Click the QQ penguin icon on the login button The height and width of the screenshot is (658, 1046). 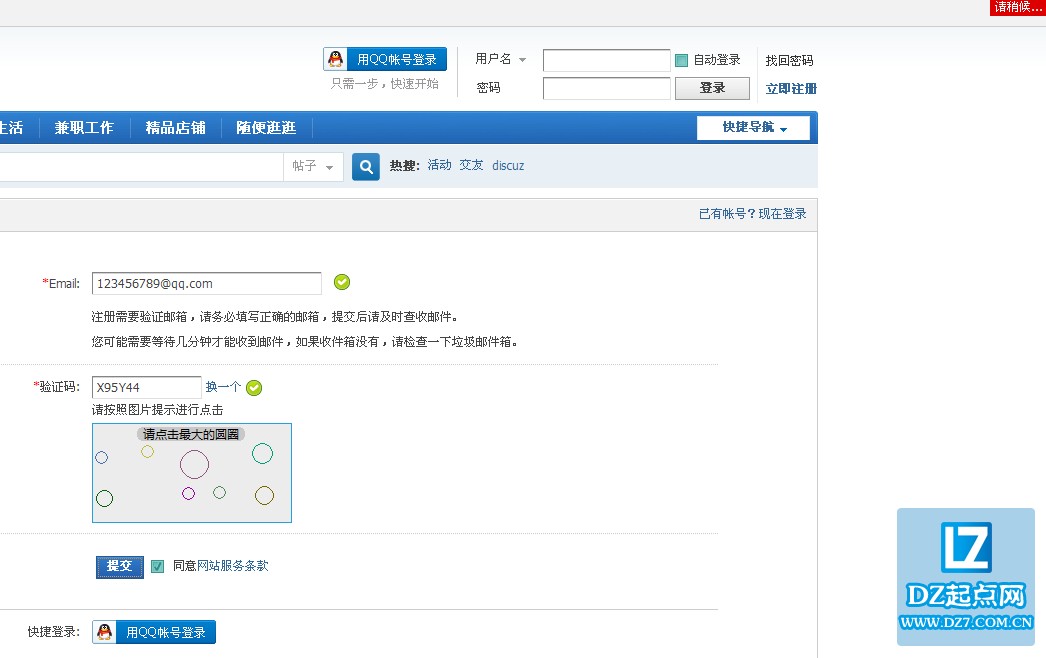pos(334,58)
